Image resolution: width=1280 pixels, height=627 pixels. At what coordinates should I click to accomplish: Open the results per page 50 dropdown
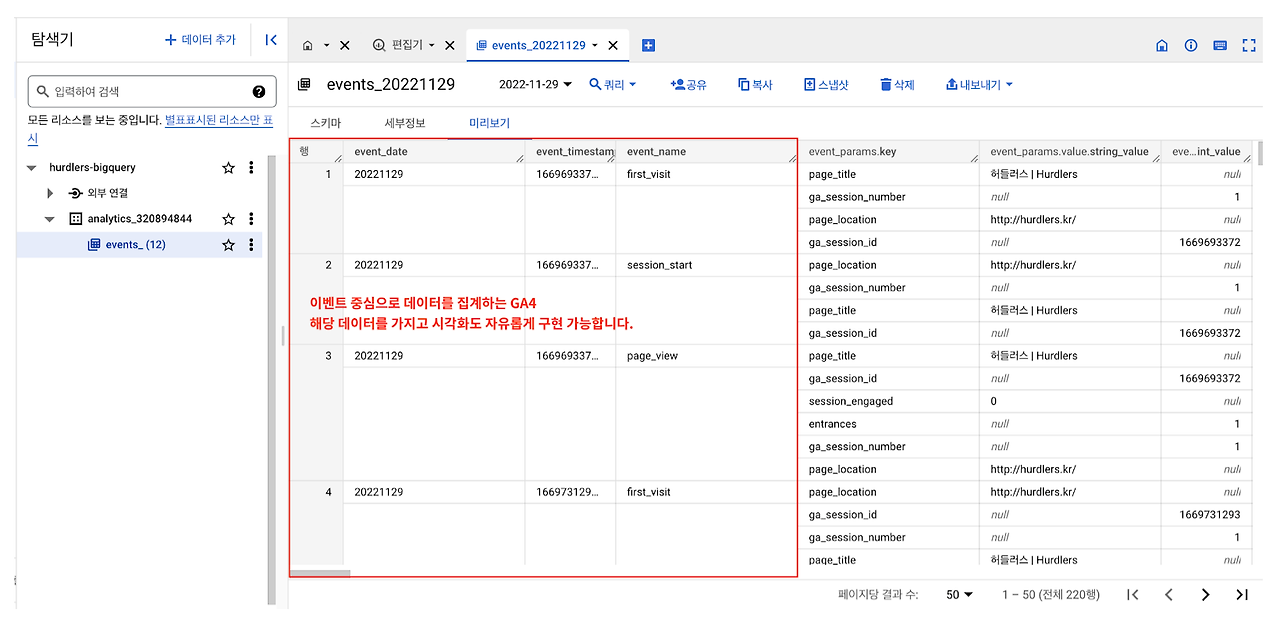coord(959,594)
